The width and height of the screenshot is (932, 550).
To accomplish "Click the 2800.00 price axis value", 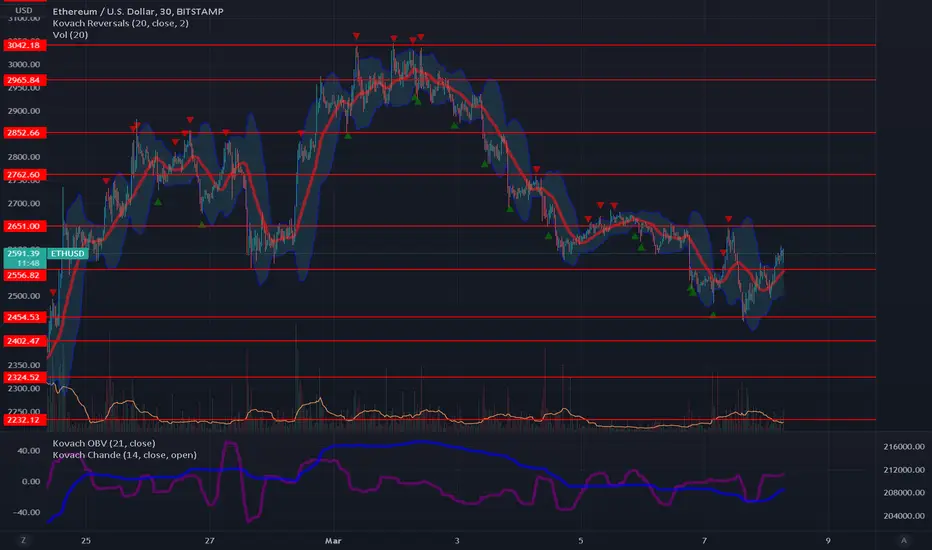I will pos(24,158).
